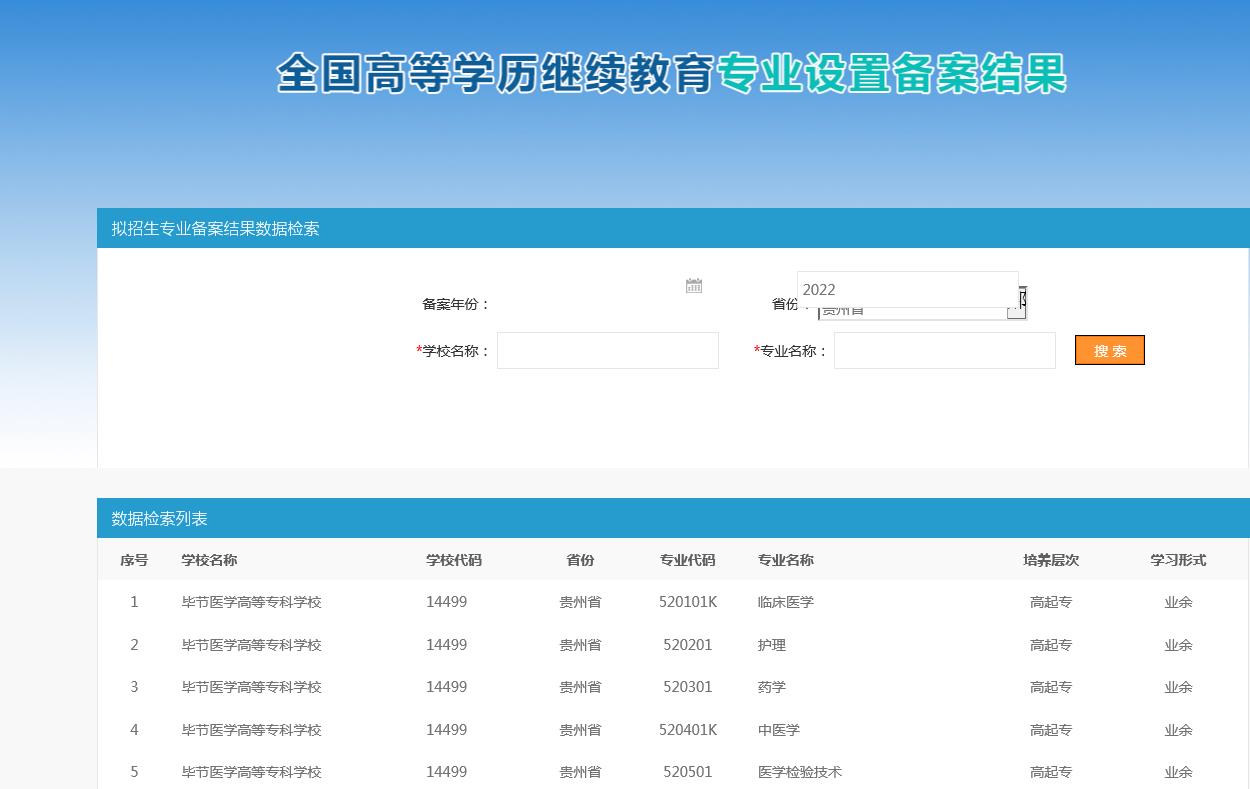Viewport: 1250px width, 789px height.
Task: Focus the 专业名称 text field
Action: pyautogui.click(x=944, y=350)
